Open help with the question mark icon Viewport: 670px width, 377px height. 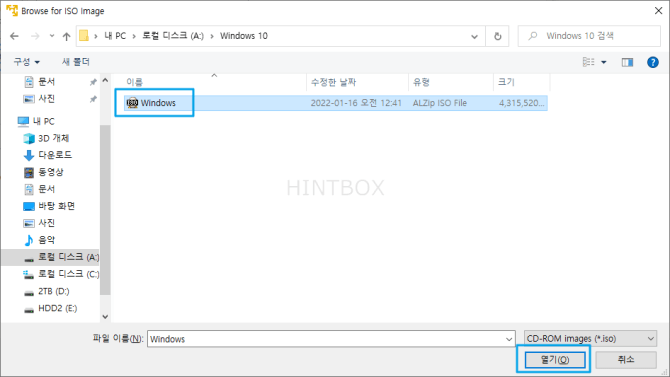652,62
